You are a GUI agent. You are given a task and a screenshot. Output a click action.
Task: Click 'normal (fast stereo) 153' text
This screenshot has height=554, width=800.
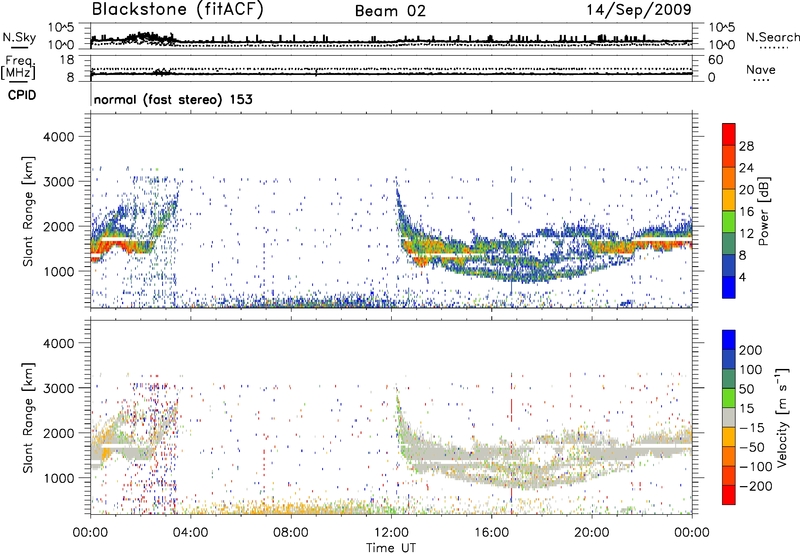tap(173, 99)
